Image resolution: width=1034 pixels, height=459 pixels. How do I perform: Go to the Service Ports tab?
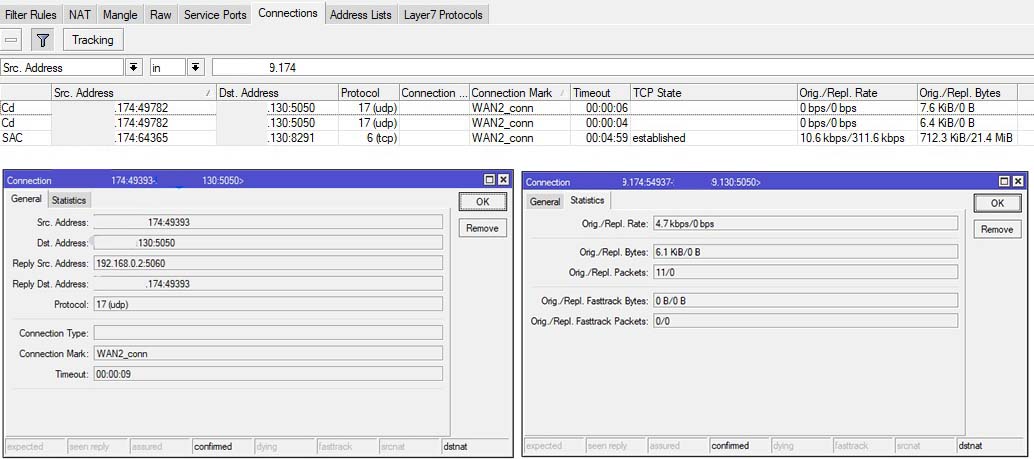click(215, 15)
